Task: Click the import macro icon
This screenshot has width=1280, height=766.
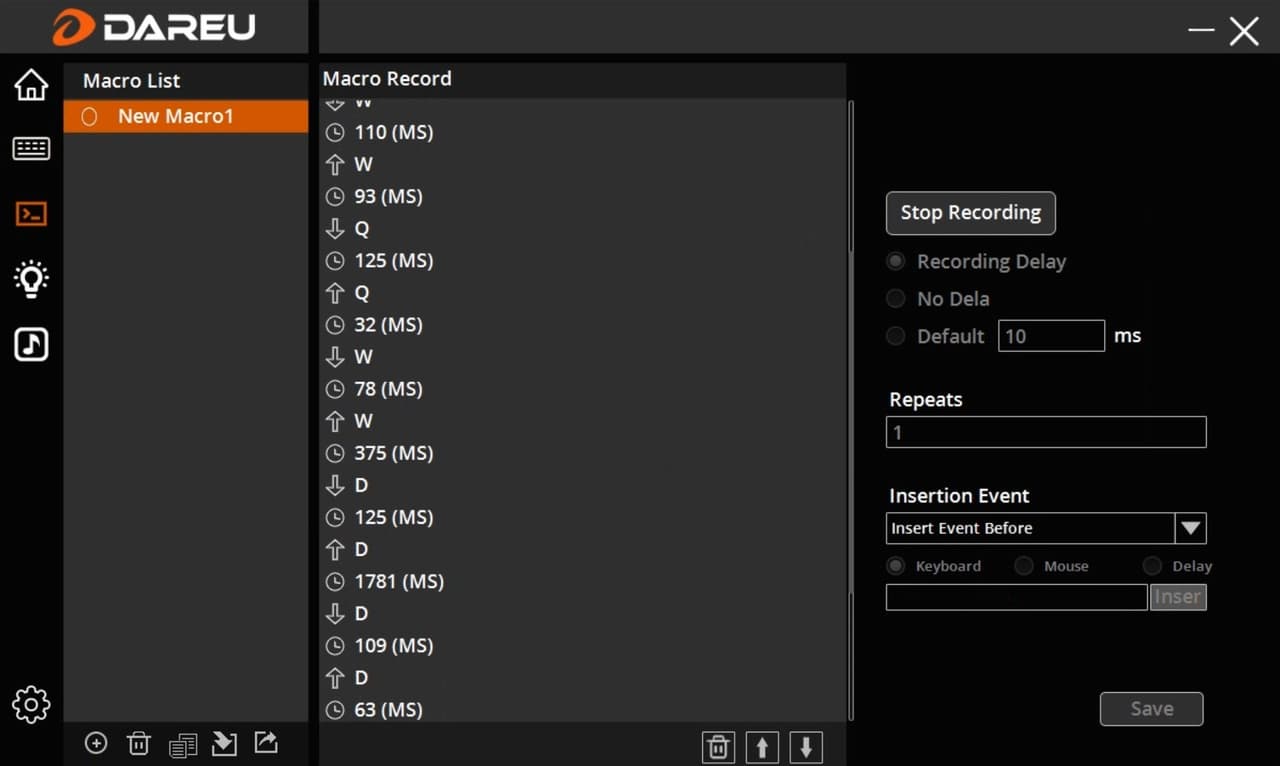Action: click(224, 743)
